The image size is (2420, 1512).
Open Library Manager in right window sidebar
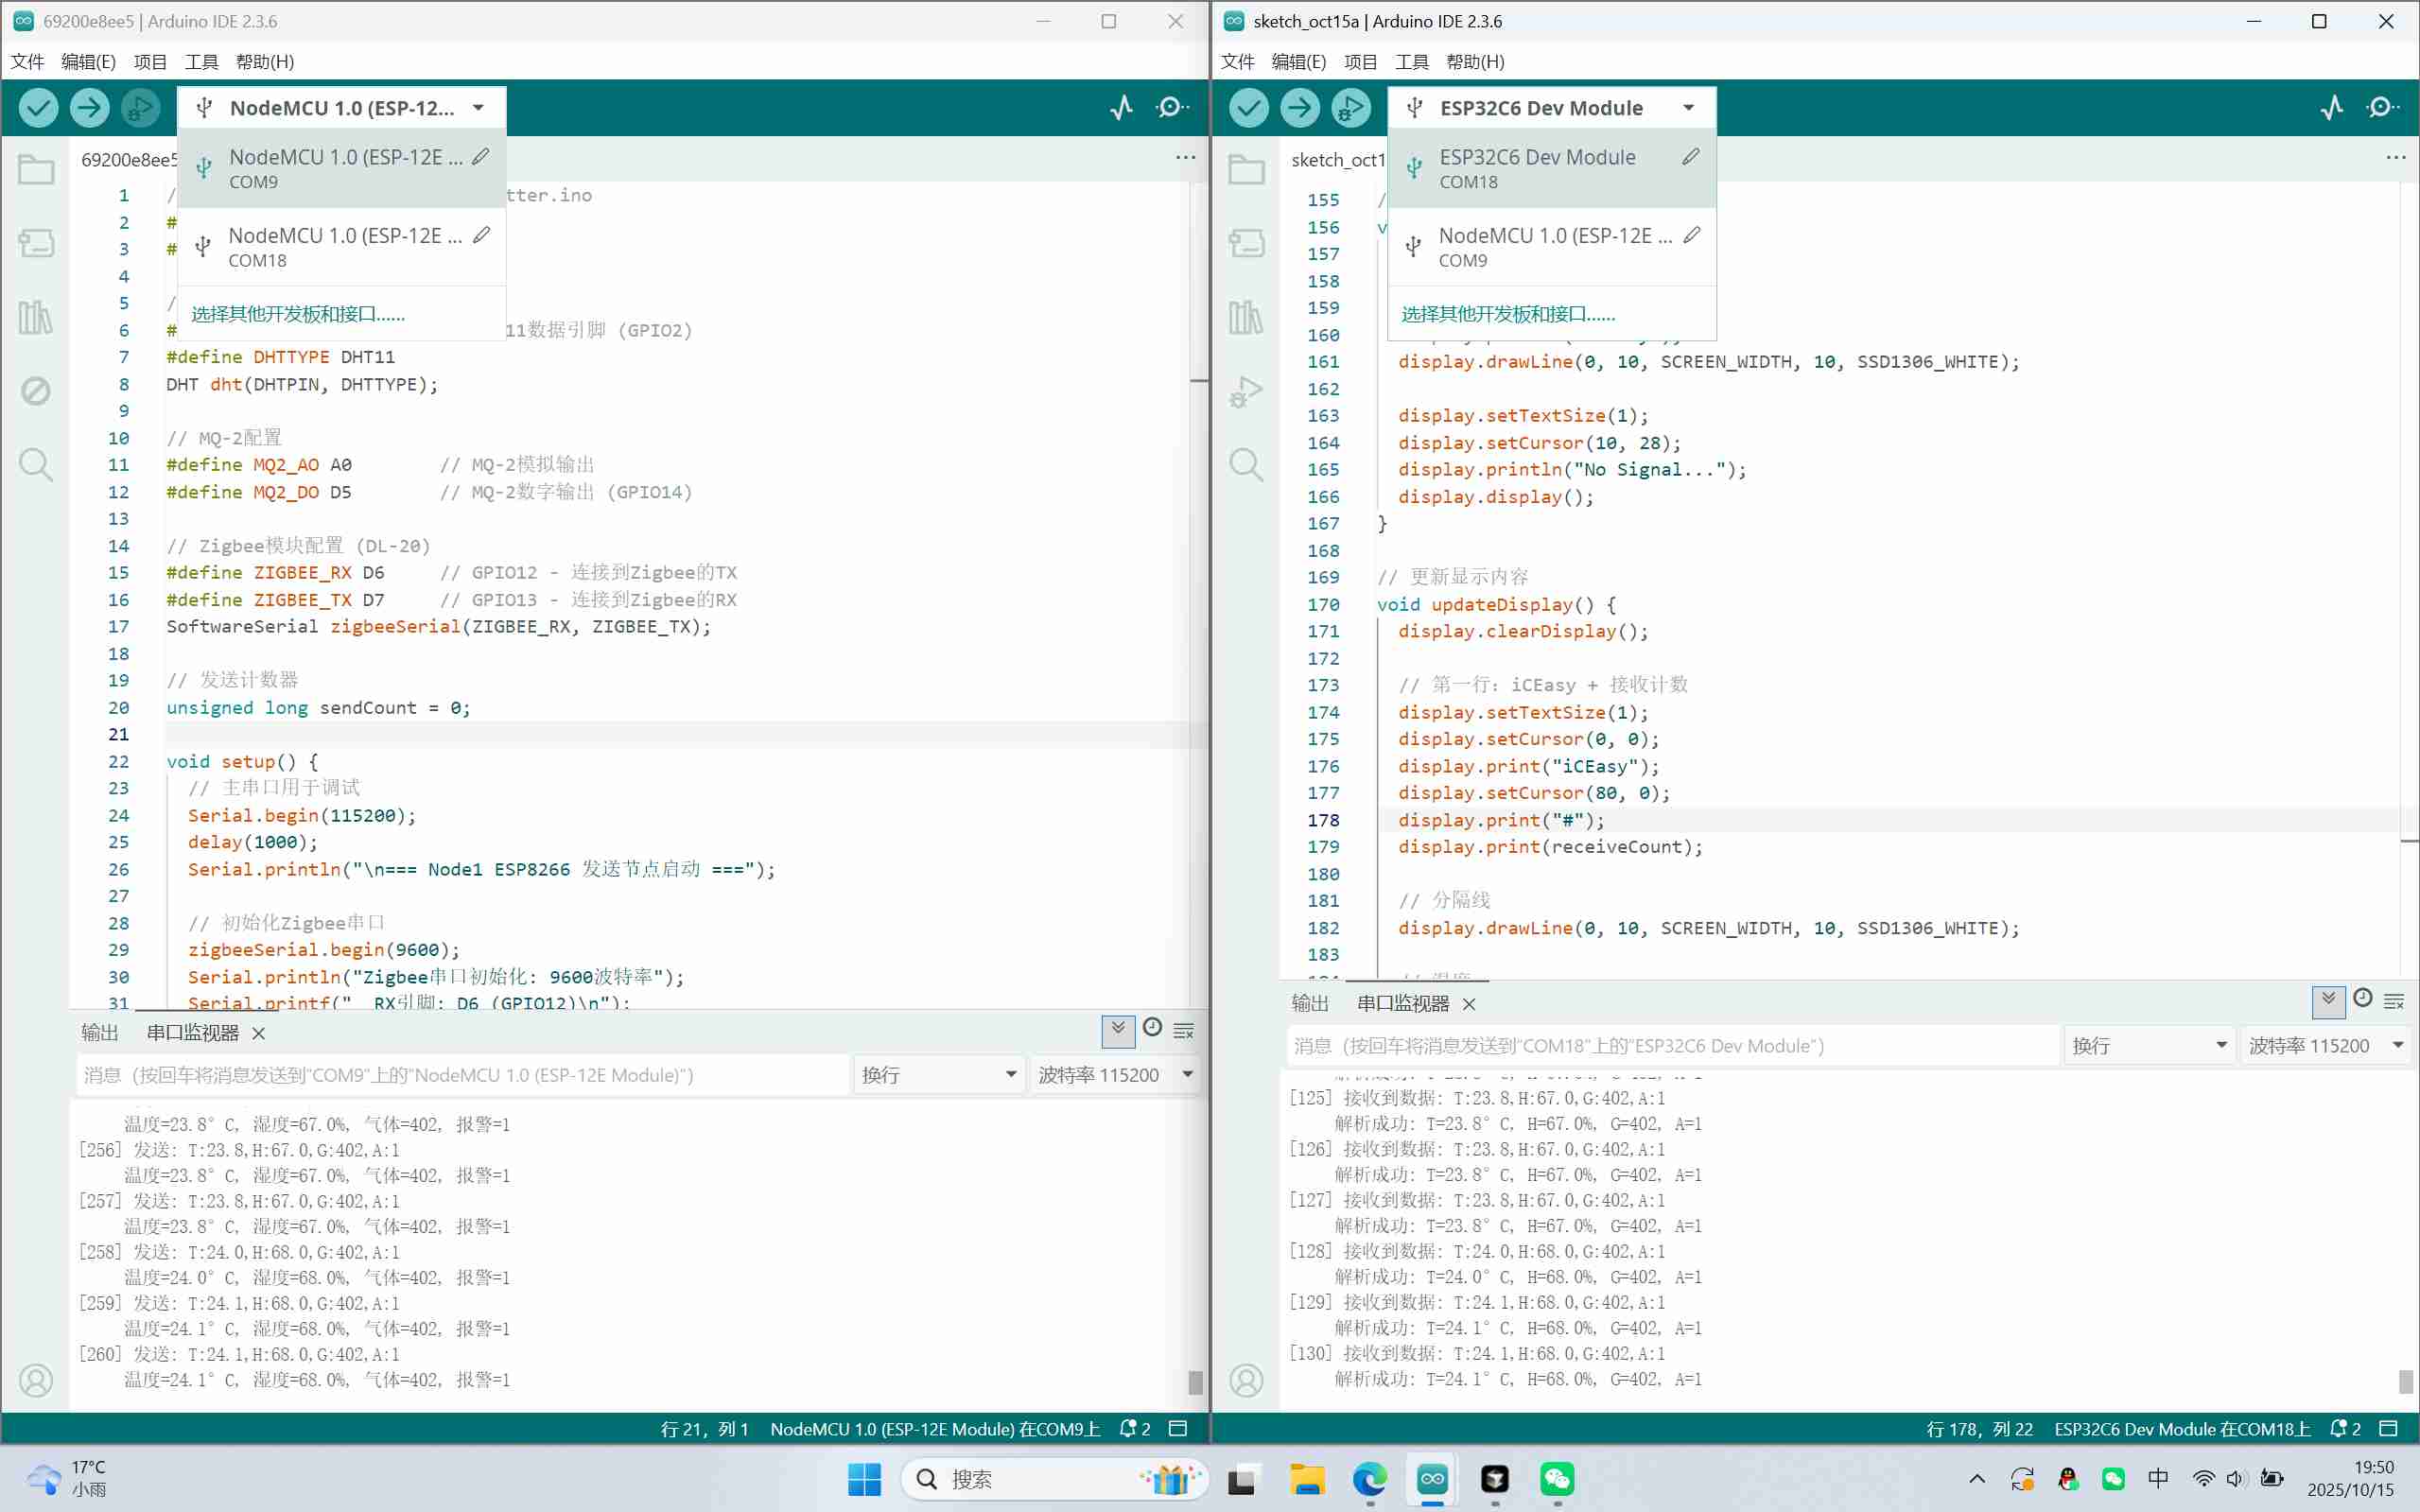pyautogui.click(x=1246, y=317)
